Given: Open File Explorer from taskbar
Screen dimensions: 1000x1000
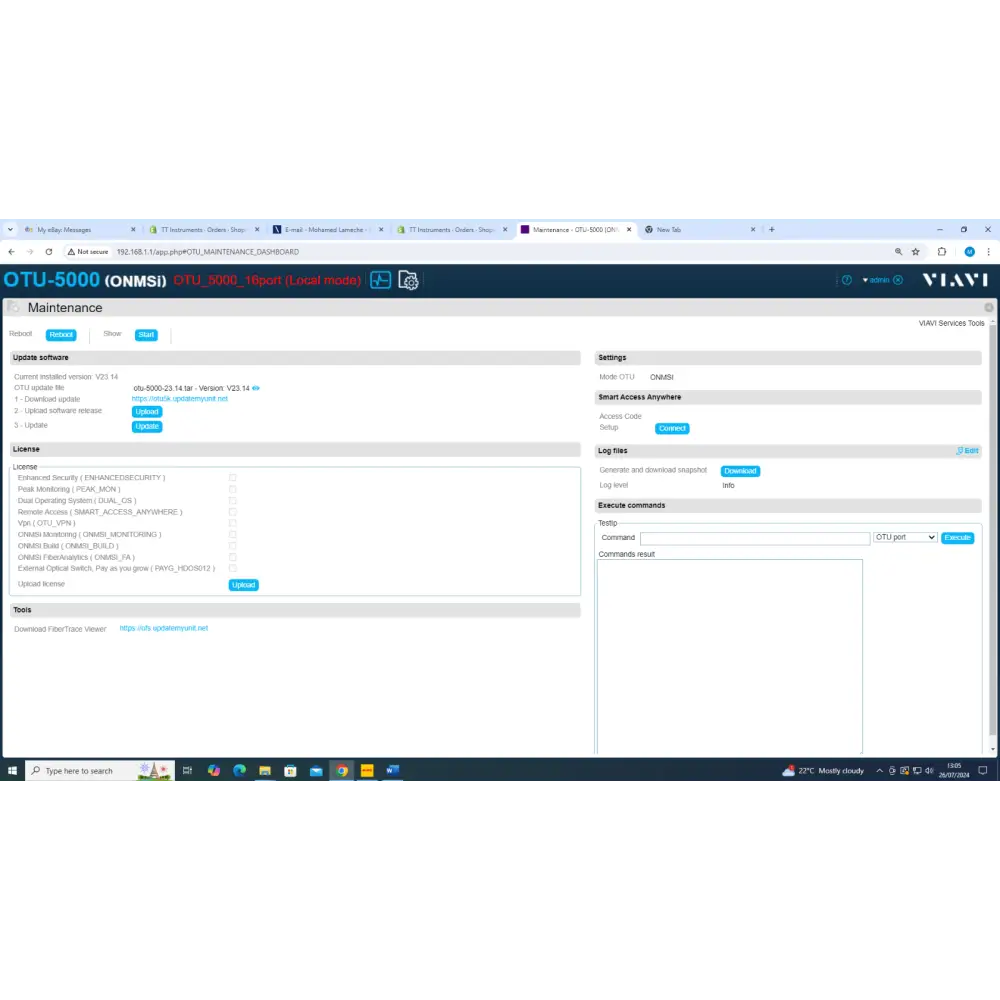Looking at the screenshot, I should coord(265,770).
